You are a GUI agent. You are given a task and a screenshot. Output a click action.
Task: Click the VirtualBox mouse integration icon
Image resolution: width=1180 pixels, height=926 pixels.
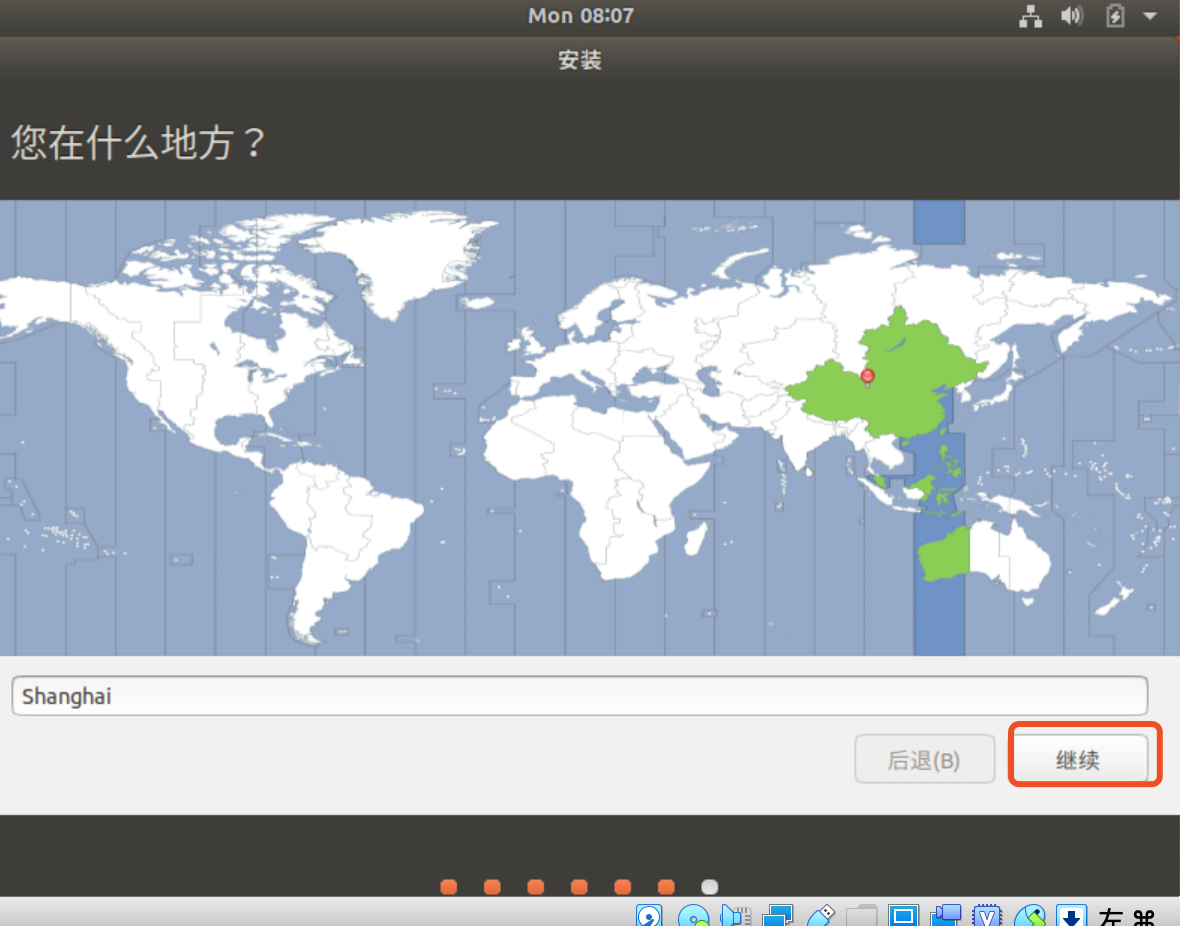tap(1029, 915)
